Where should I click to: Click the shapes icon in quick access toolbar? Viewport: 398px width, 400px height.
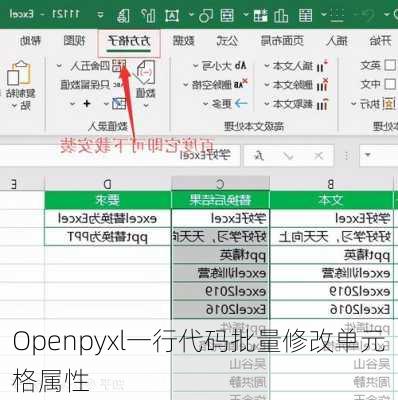coord(206,15)
